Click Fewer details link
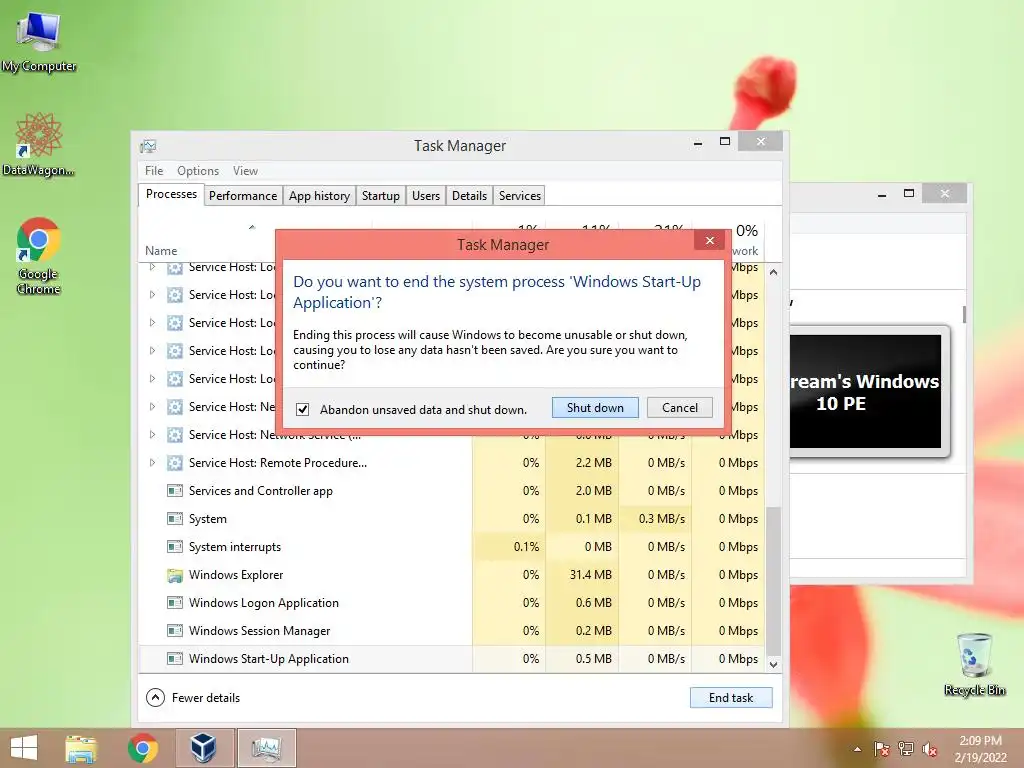Image resolution: width=1024 pixels, height=768 pixels. click(x=206, y=697)
